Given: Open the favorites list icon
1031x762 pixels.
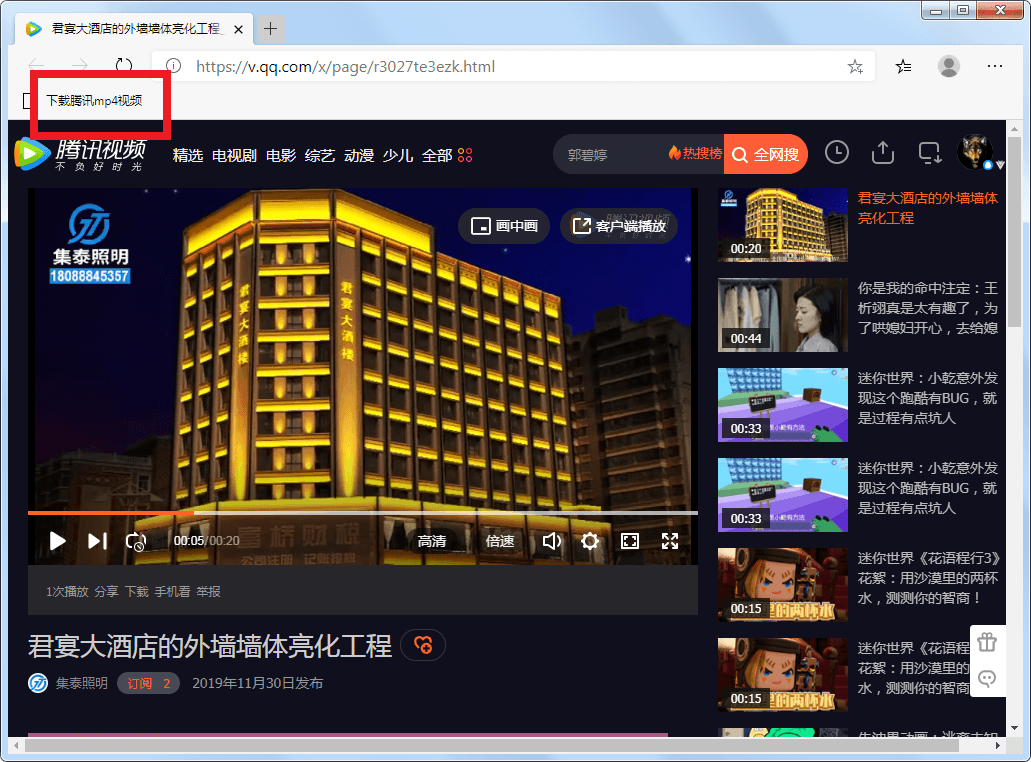Looking at the screenshot, I should [903, 66].
